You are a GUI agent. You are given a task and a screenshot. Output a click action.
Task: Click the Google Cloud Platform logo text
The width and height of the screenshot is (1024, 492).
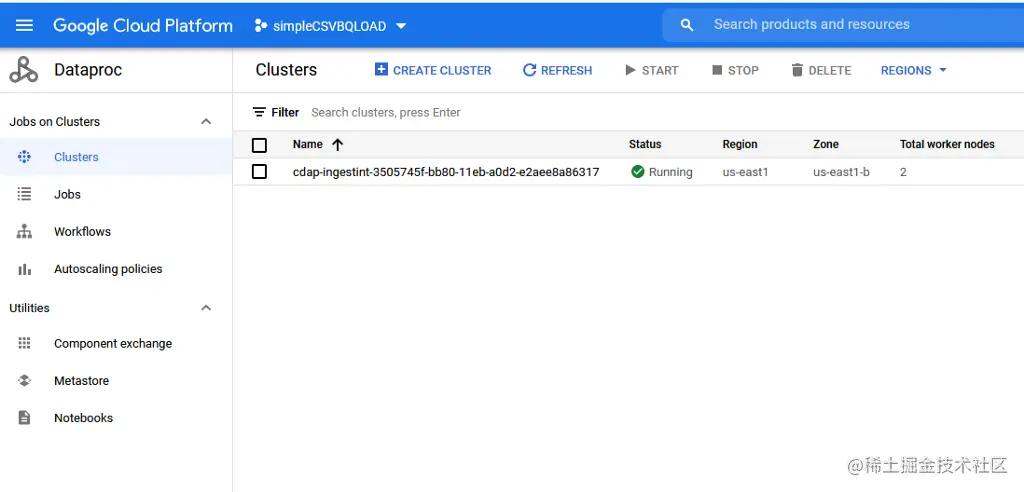[142, 26]
